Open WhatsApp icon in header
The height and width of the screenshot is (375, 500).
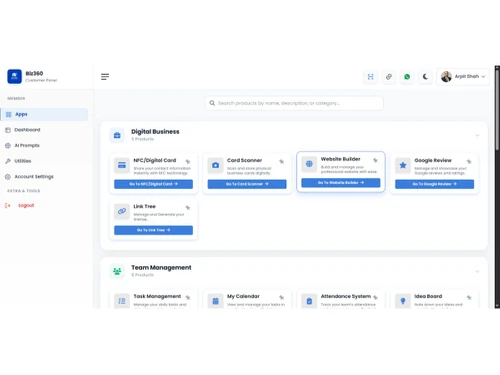tap(407, 77)
